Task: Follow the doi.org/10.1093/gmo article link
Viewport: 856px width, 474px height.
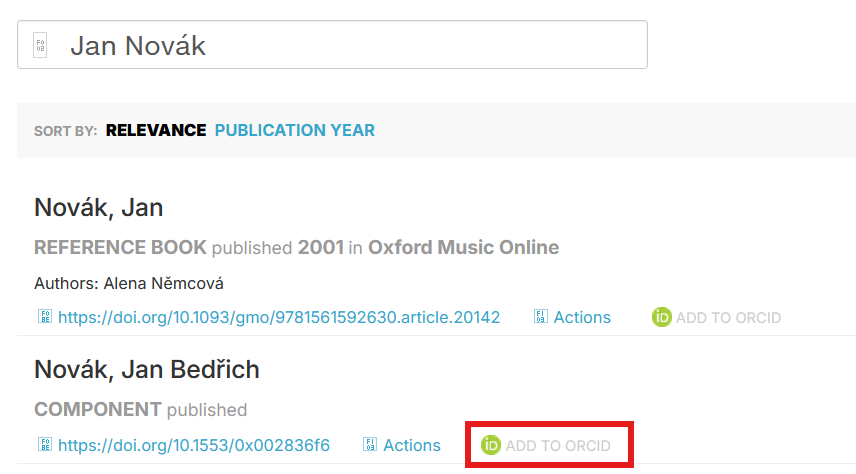Action: coord(279,317)
